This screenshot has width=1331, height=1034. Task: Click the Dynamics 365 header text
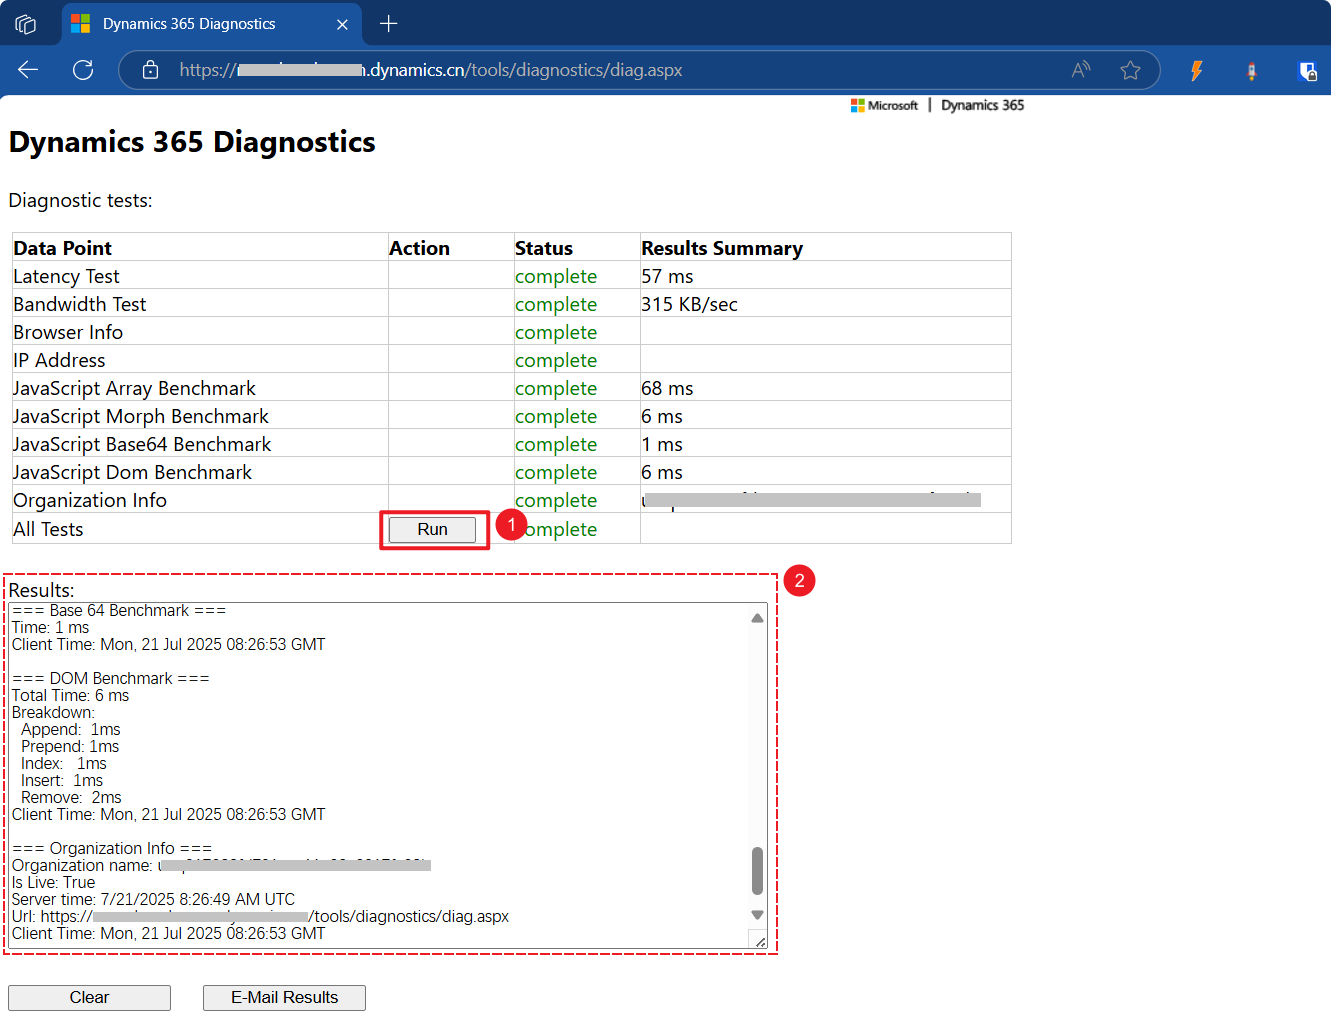(982, 105)
